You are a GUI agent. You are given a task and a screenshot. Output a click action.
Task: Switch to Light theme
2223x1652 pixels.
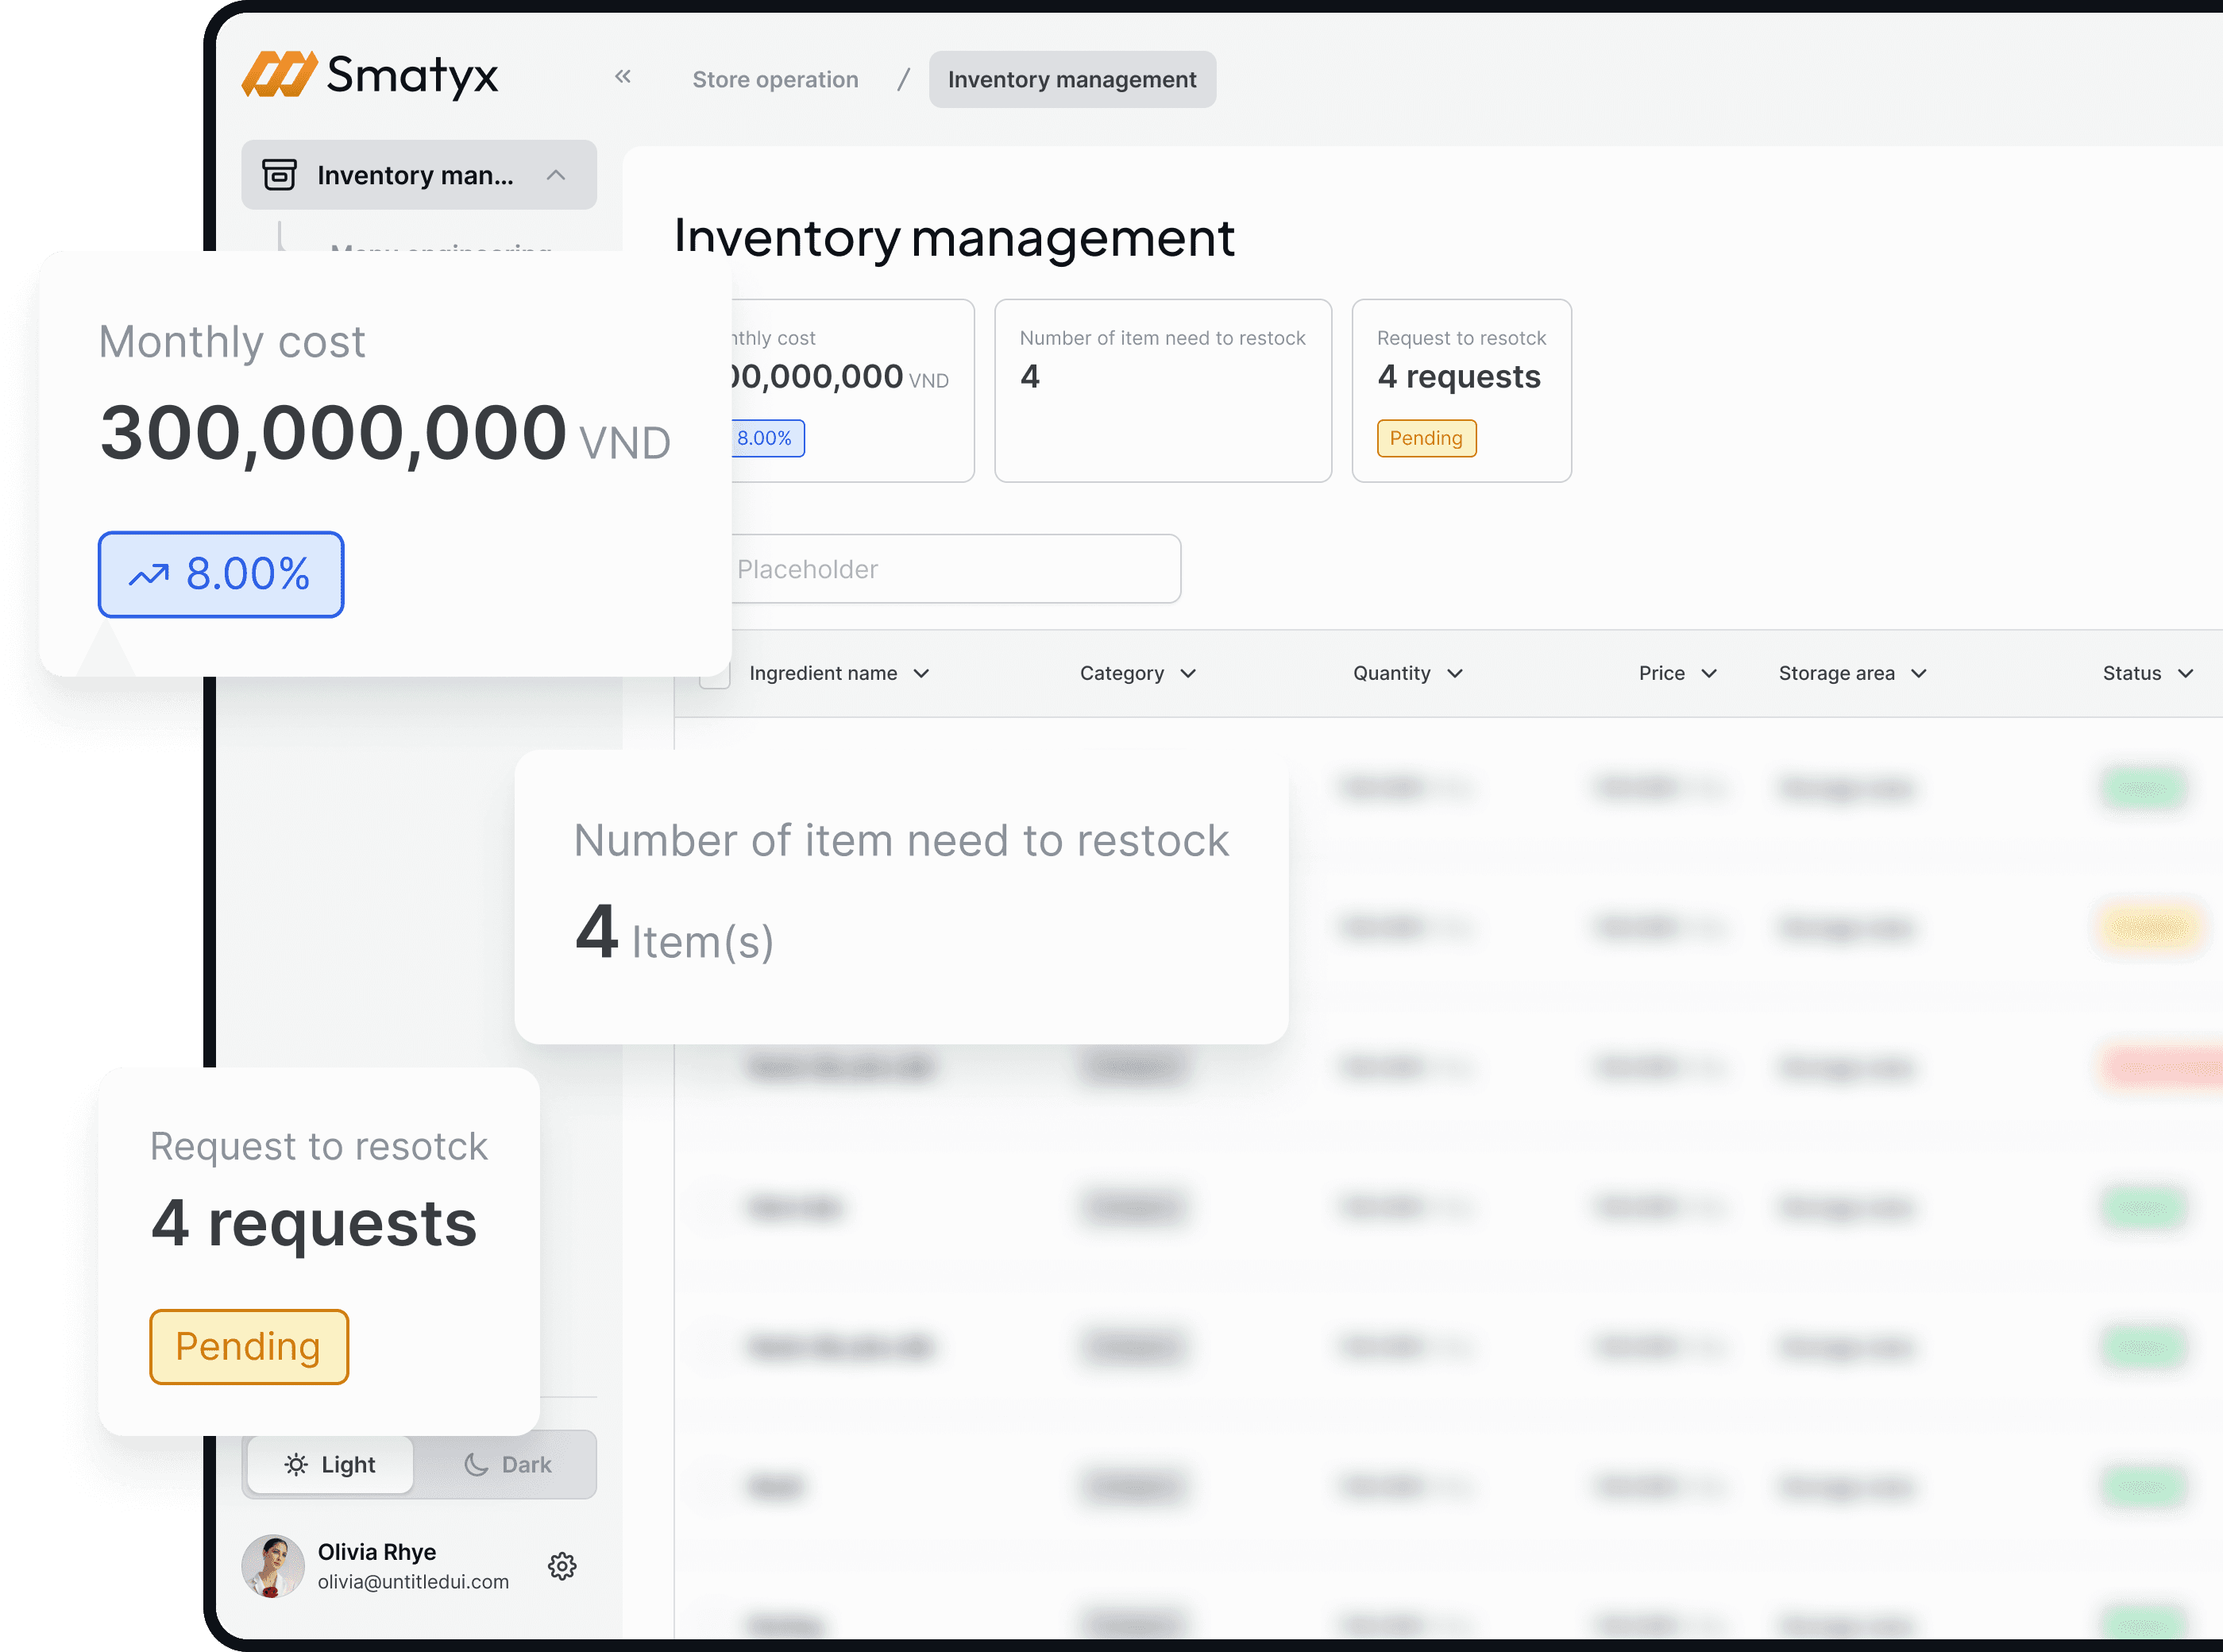[330, 1465]
